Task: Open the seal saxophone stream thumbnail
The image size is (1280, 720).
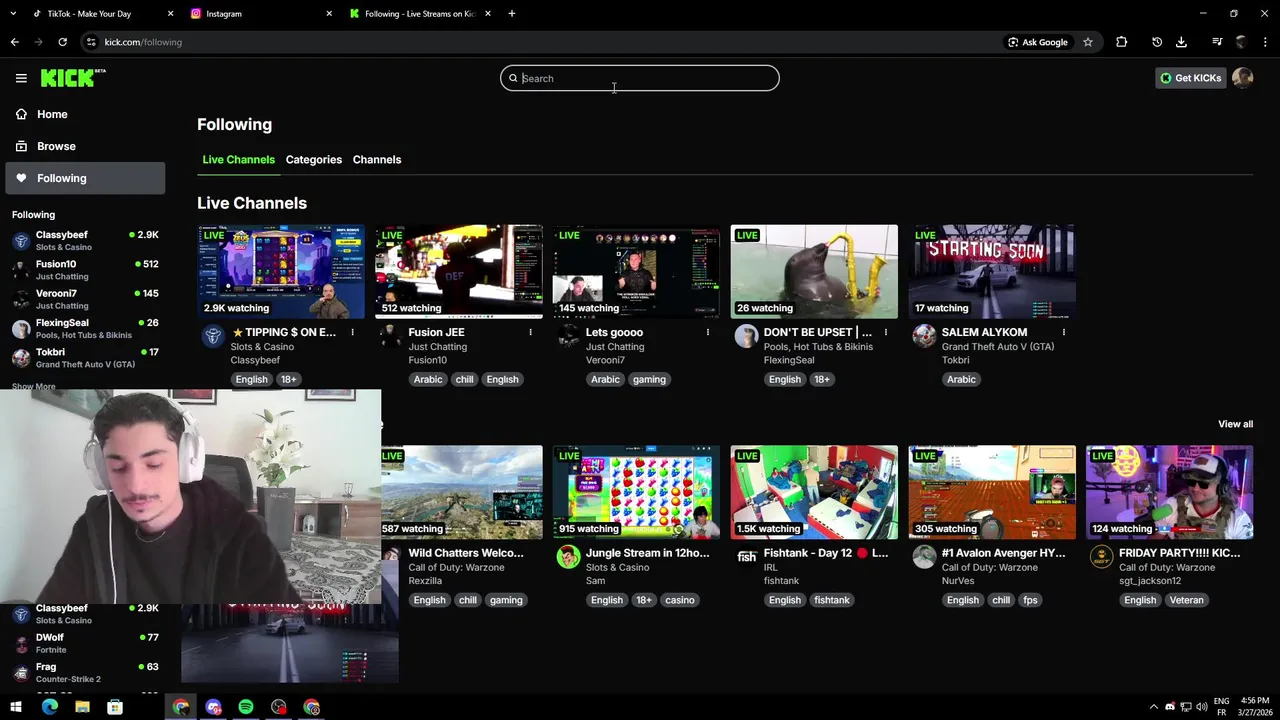Action: point(814,271)
